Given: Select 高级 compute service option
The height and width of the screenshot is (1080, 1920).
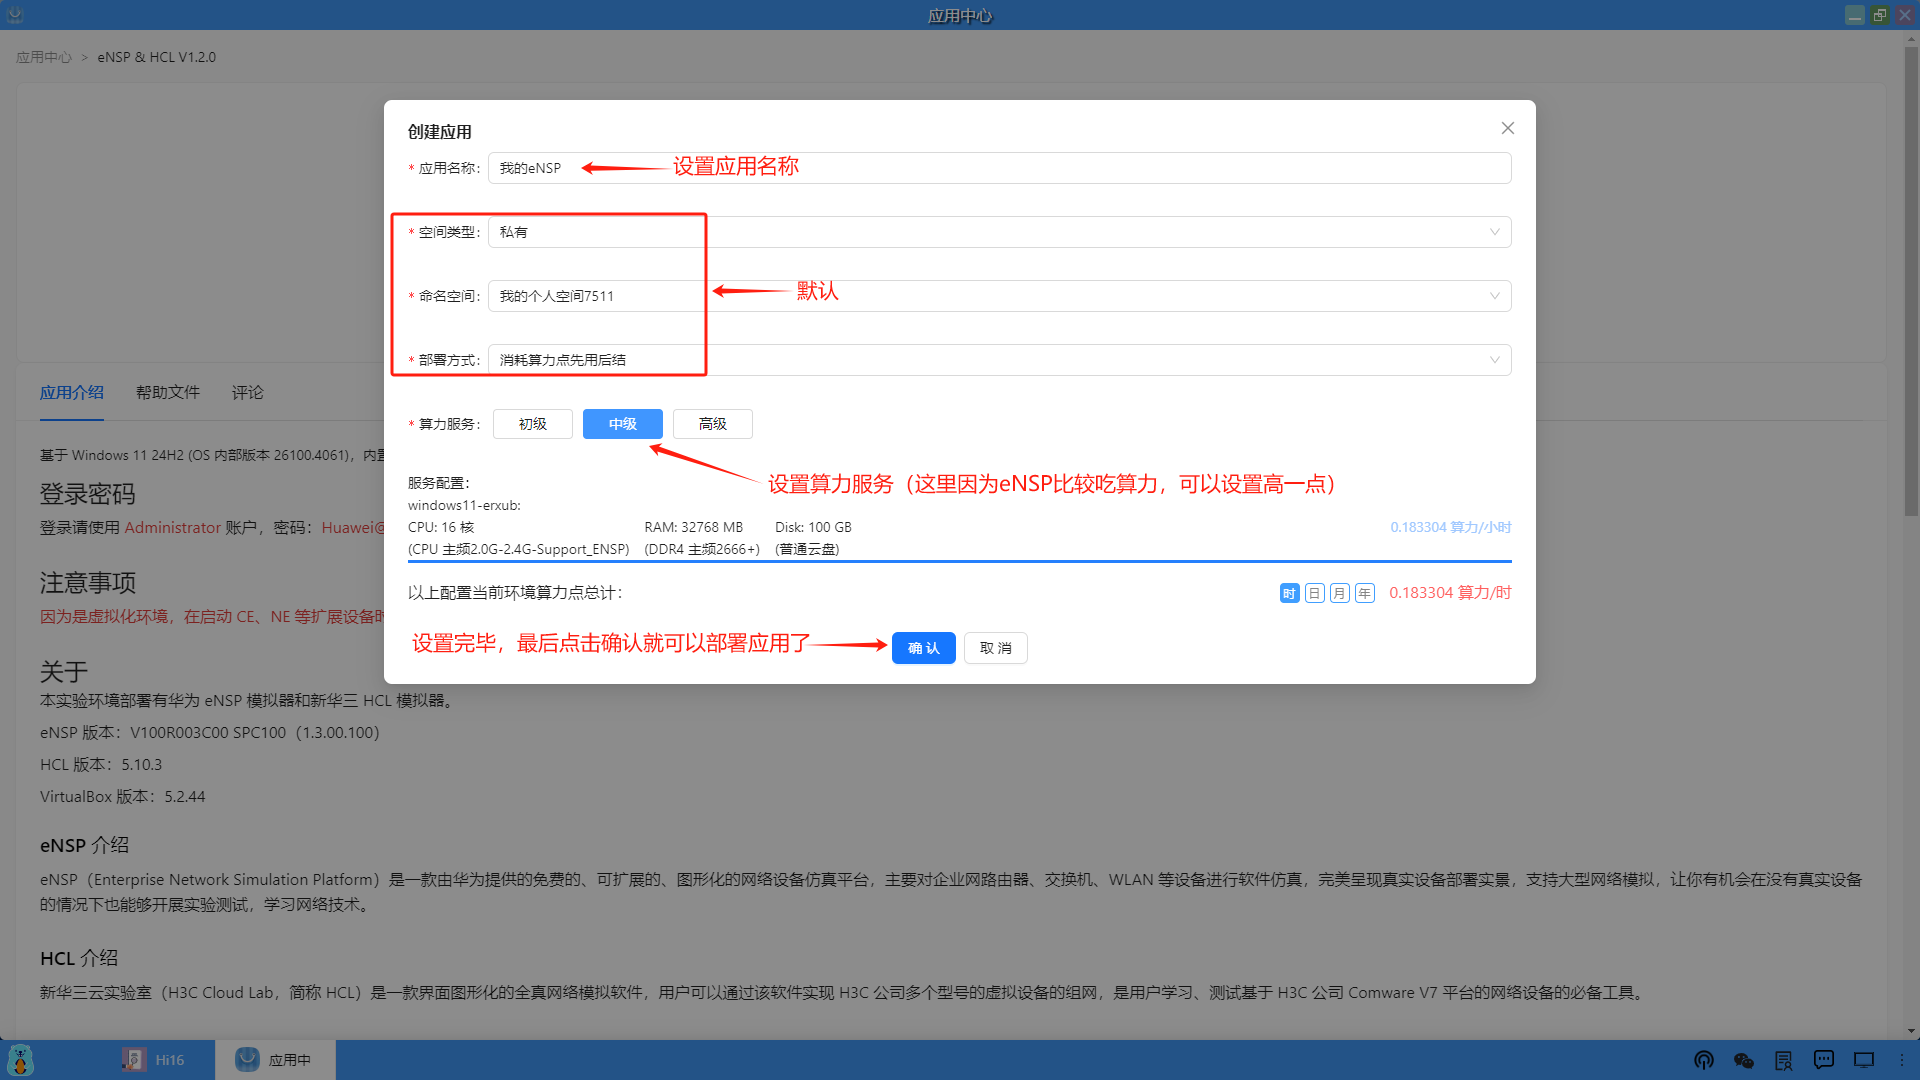Looking at the screenshot, I should 712,423.
